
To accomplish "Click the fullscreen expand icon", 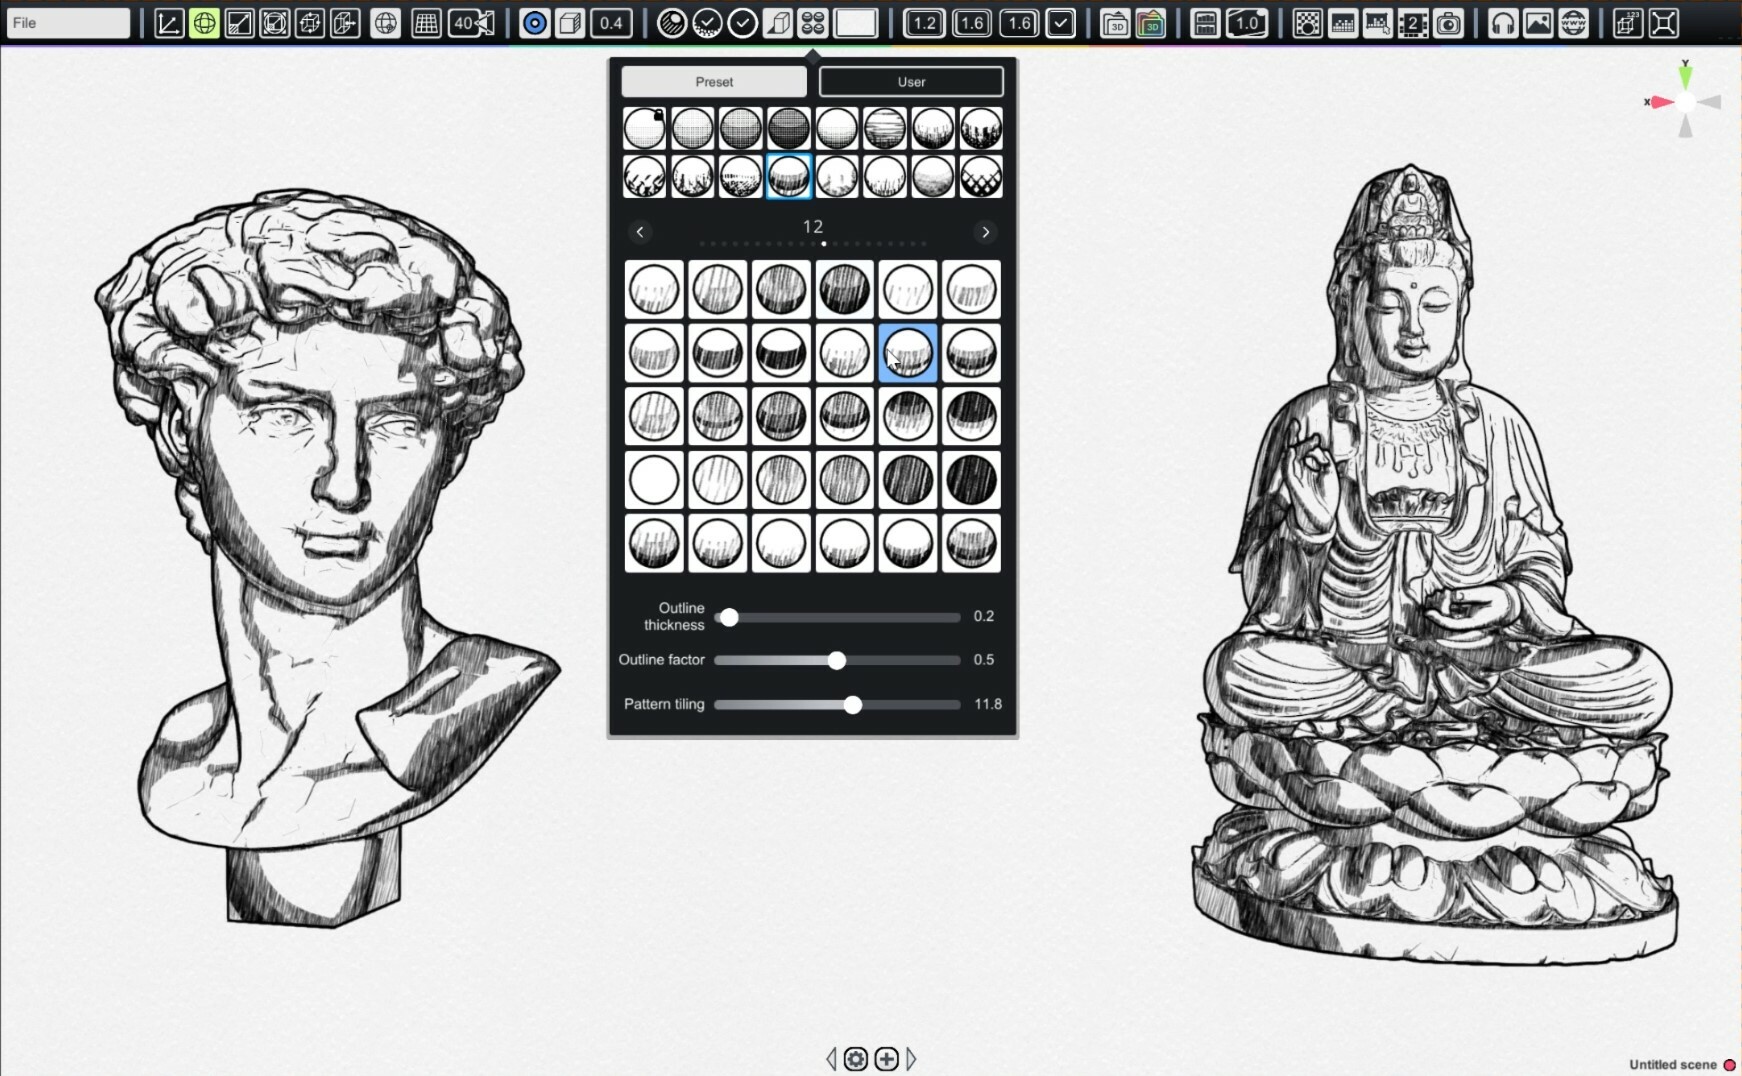I will [1663, 23].
